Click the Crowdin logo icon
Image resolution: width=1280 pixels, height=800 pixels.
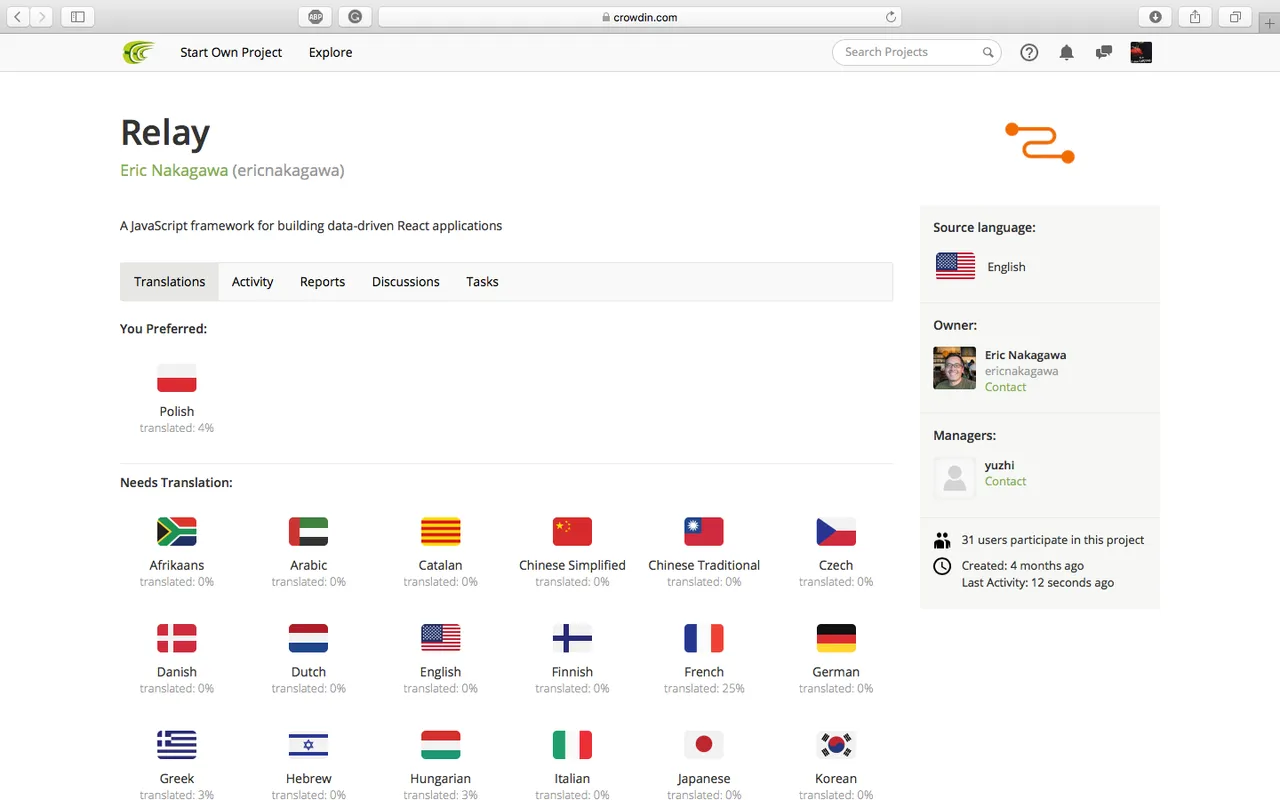point(139,52)
